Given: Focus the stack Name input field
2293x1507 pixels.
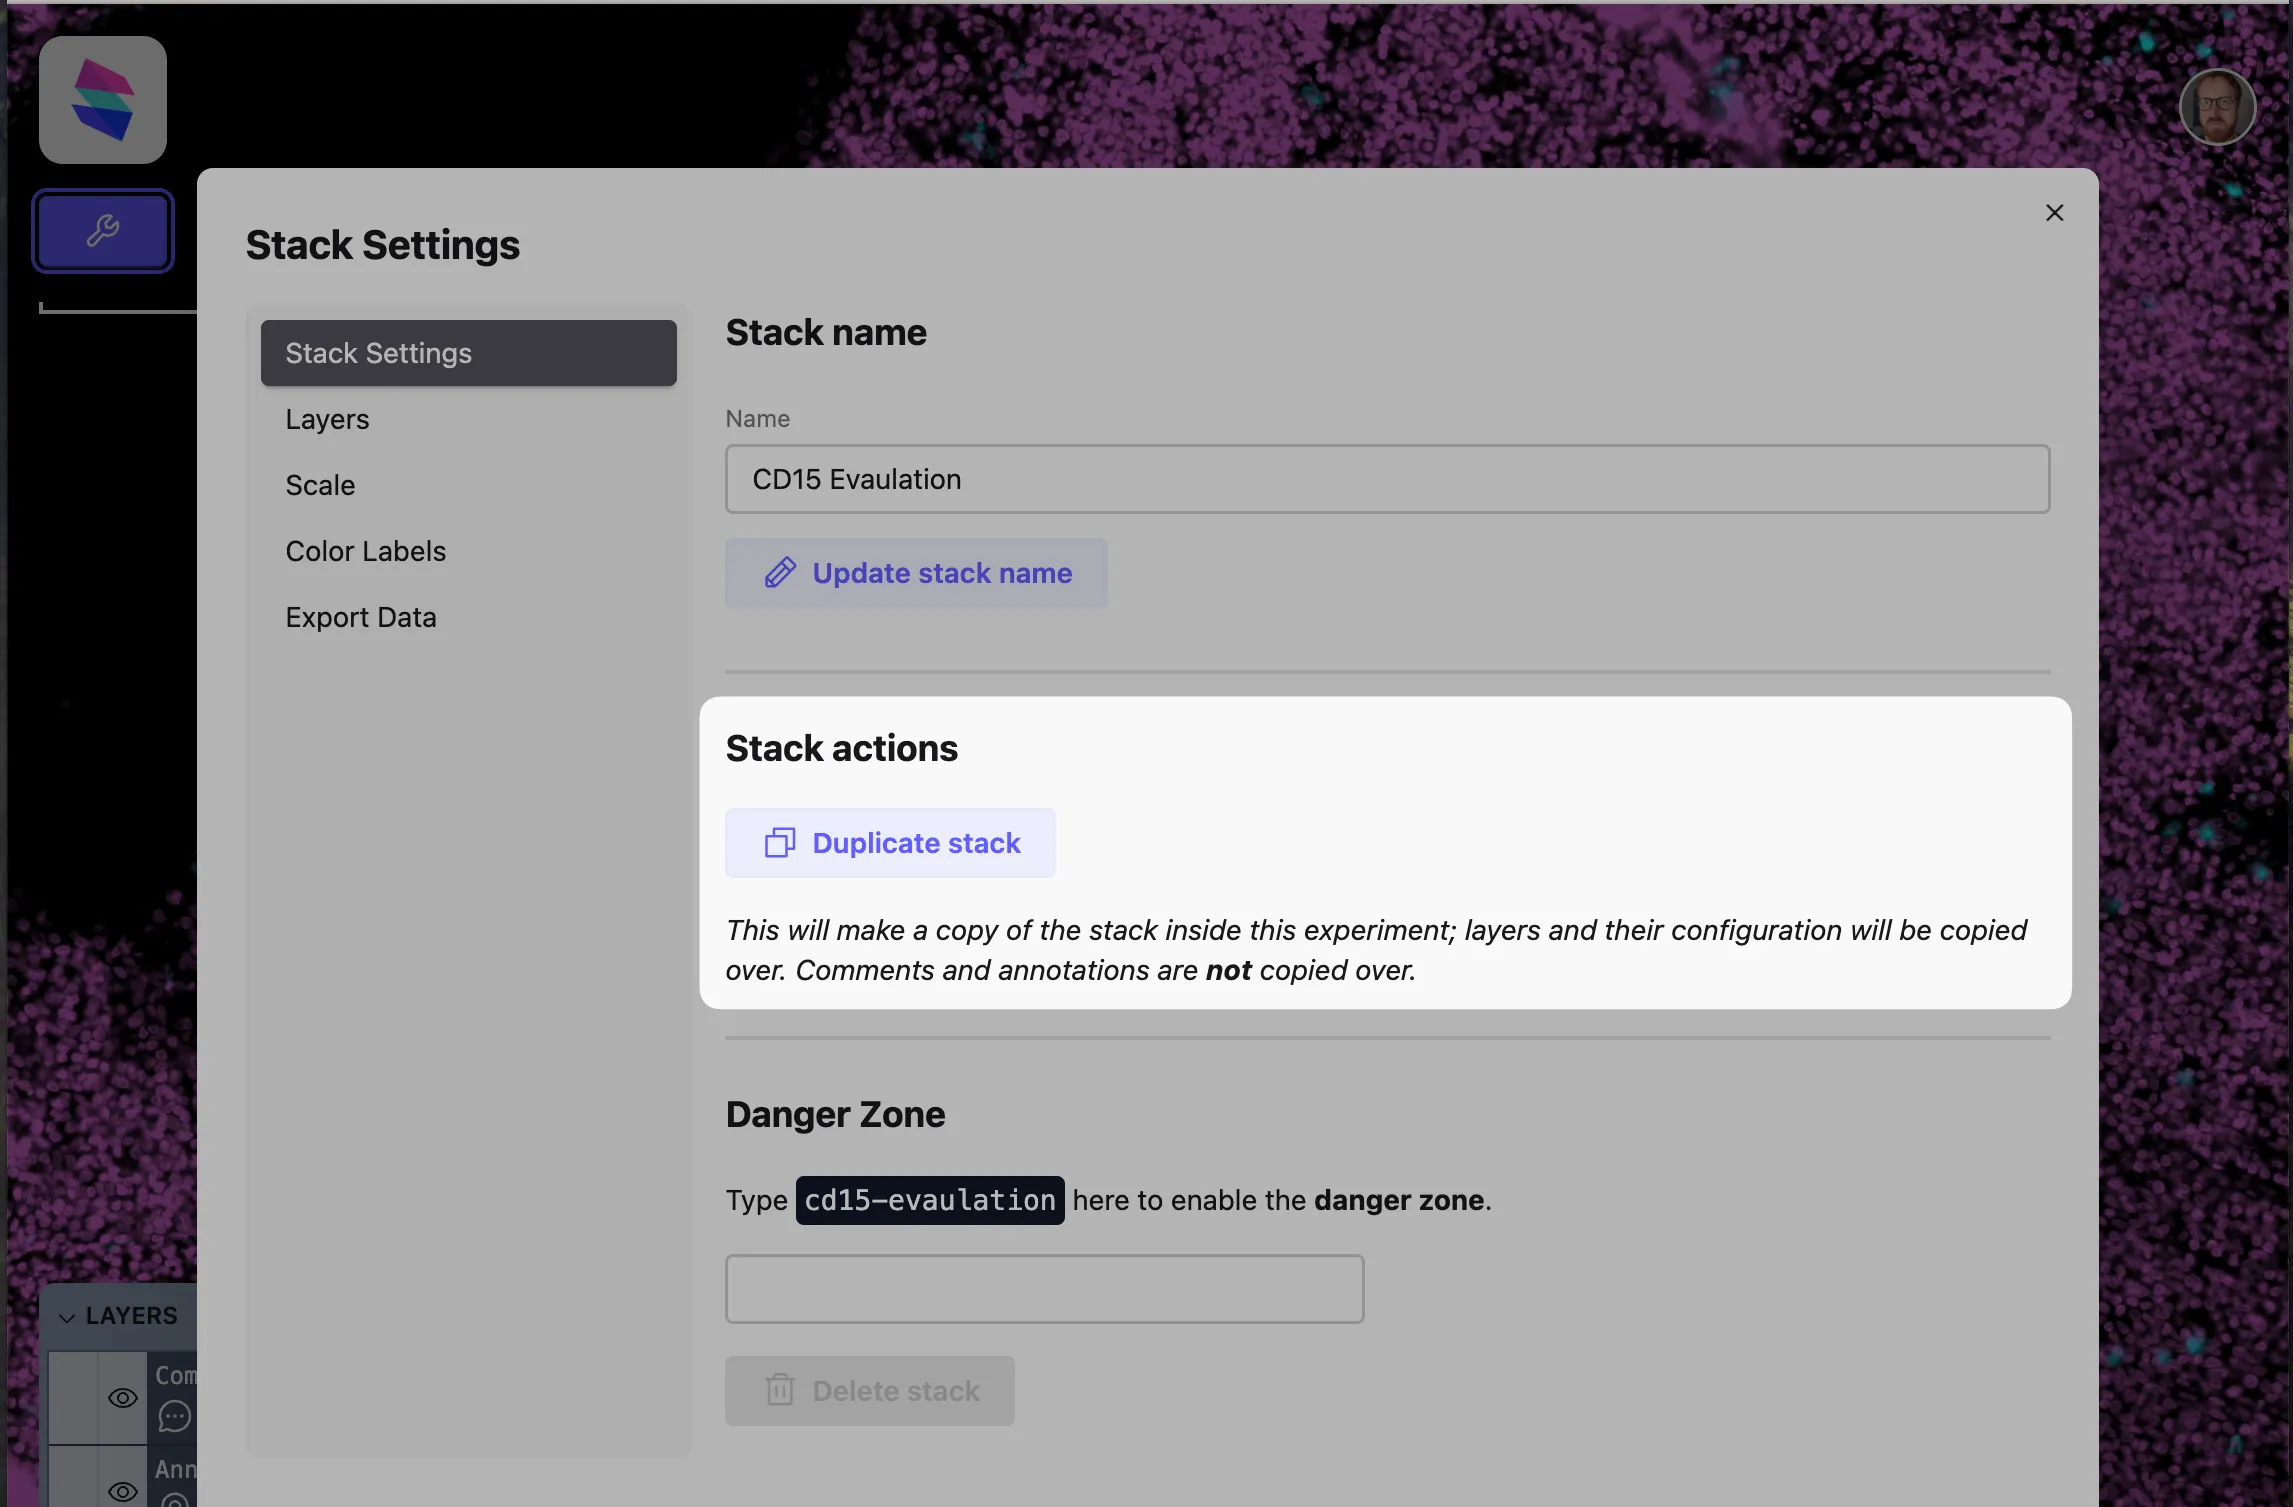Looking at the screenshot, I should 1387,479.
